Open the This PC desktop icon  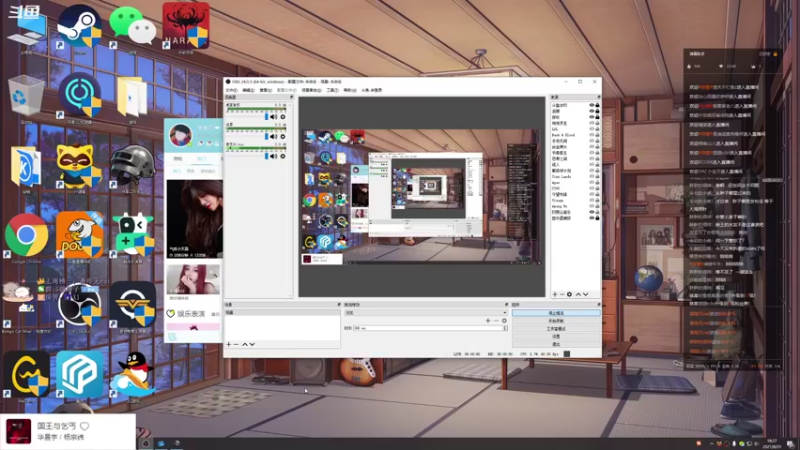pyautogui.click(x=27, y=27)
